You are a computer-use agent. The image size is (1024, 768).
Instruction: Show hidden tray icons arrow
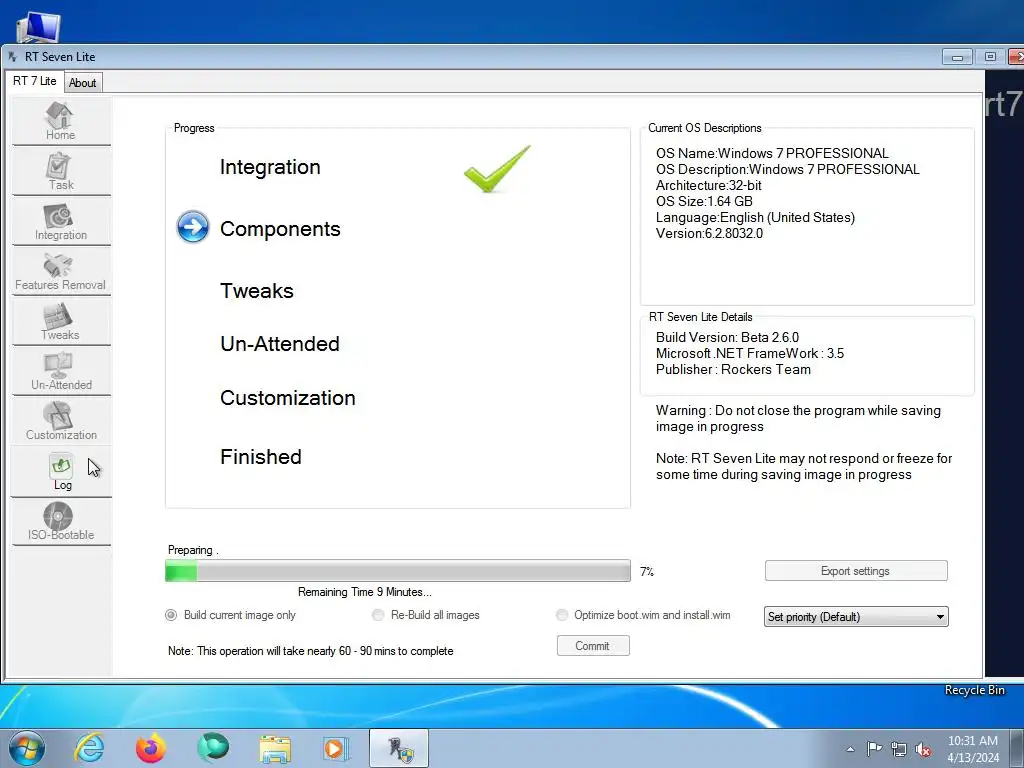click(850, 749)
